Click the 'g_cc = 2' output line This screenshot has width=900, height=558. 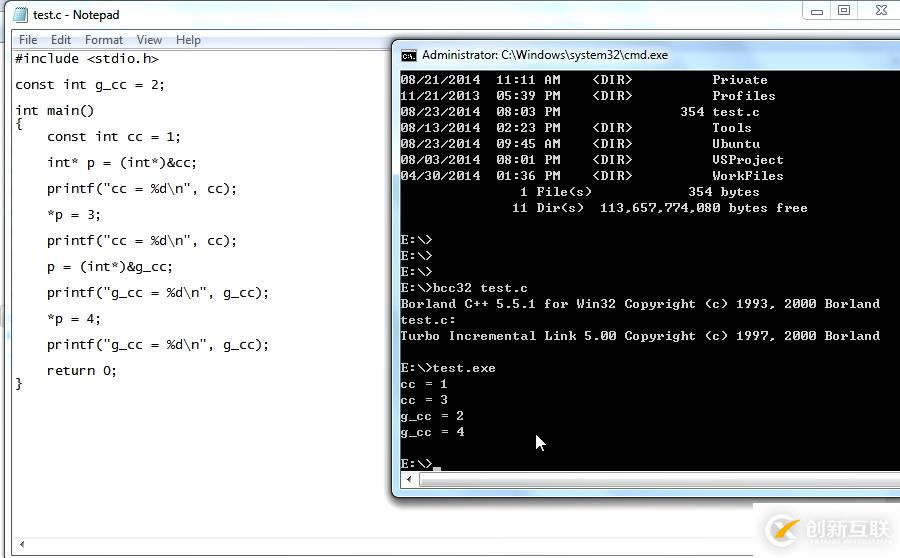[x=432, y=416]
